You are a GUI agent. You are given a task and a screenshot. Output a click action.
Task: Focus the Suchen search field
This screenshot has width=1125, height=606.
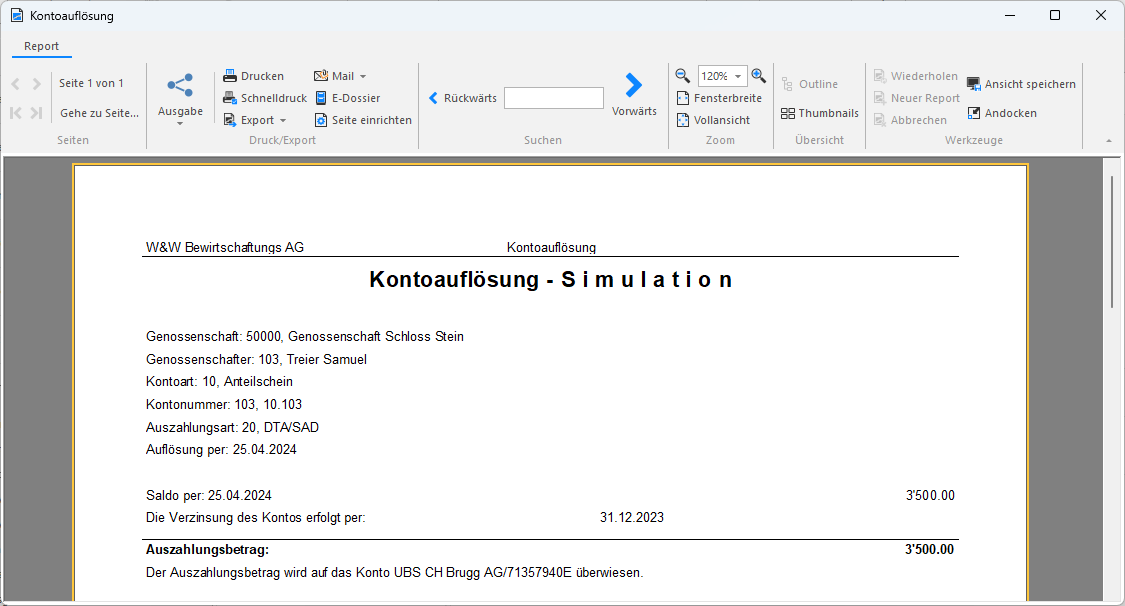click(554, 98)
